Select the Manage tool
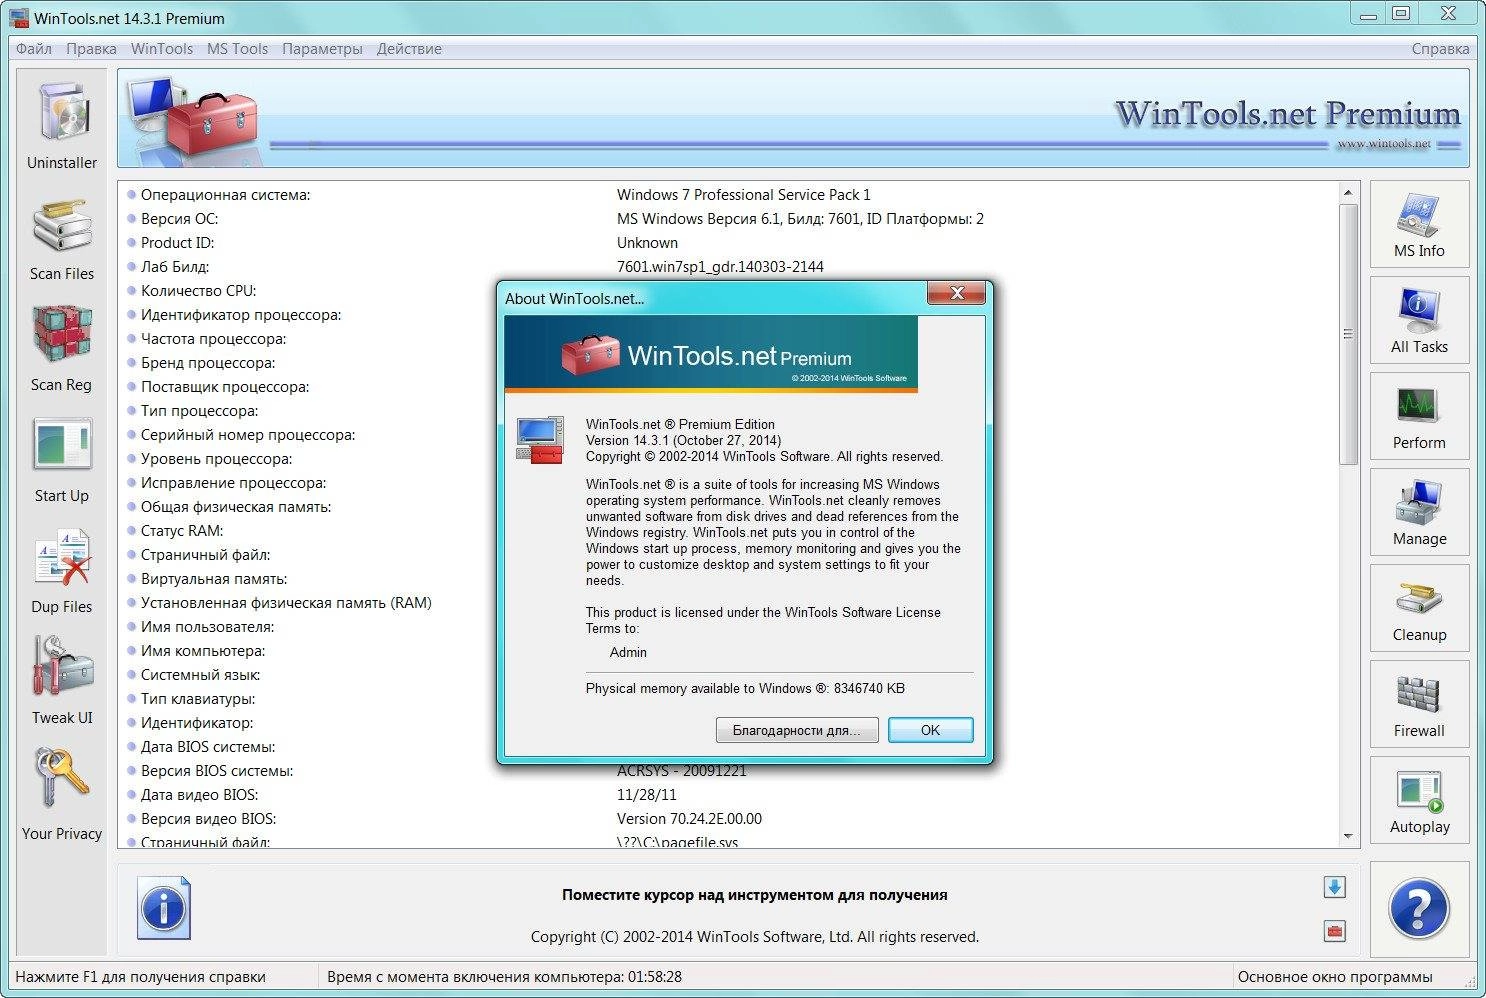Screen dimensions: 1486x998 (x=1419, y=511)
